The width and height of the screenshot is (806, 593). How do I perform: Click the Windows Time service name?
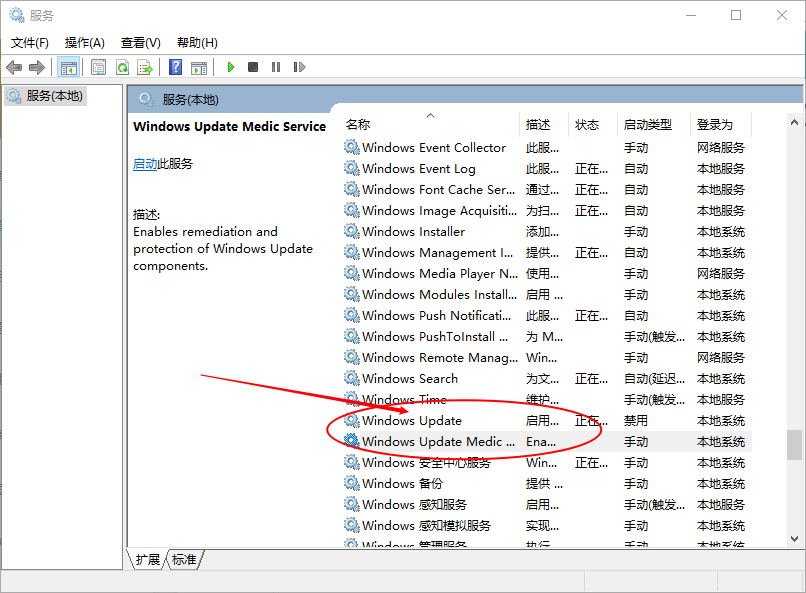coord(404,399)
